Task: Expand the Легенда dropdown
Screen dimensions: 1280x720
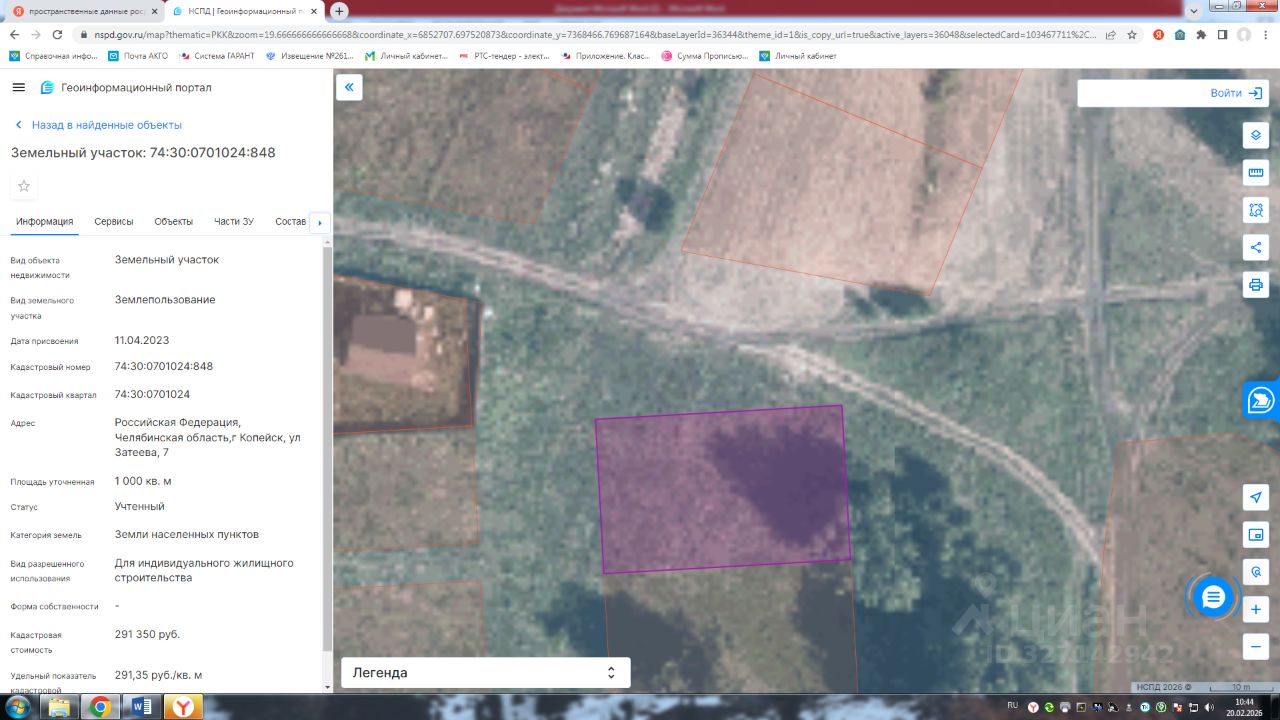Action: tap(485, 673)
